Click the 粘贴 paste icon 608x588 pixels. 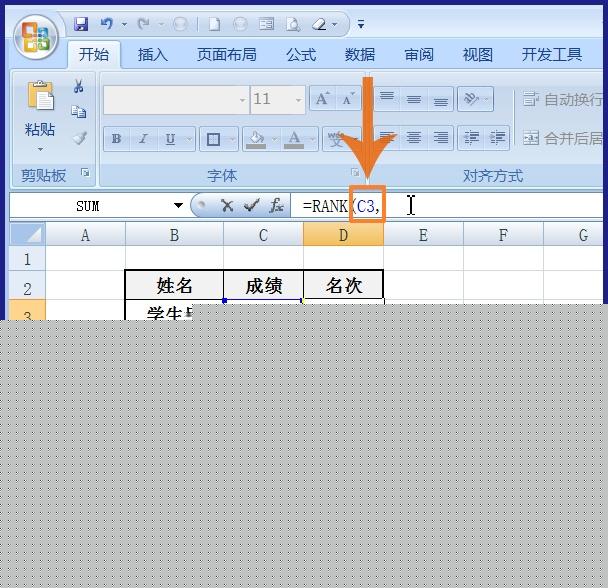pyautogui.click(x=40, y=96)
